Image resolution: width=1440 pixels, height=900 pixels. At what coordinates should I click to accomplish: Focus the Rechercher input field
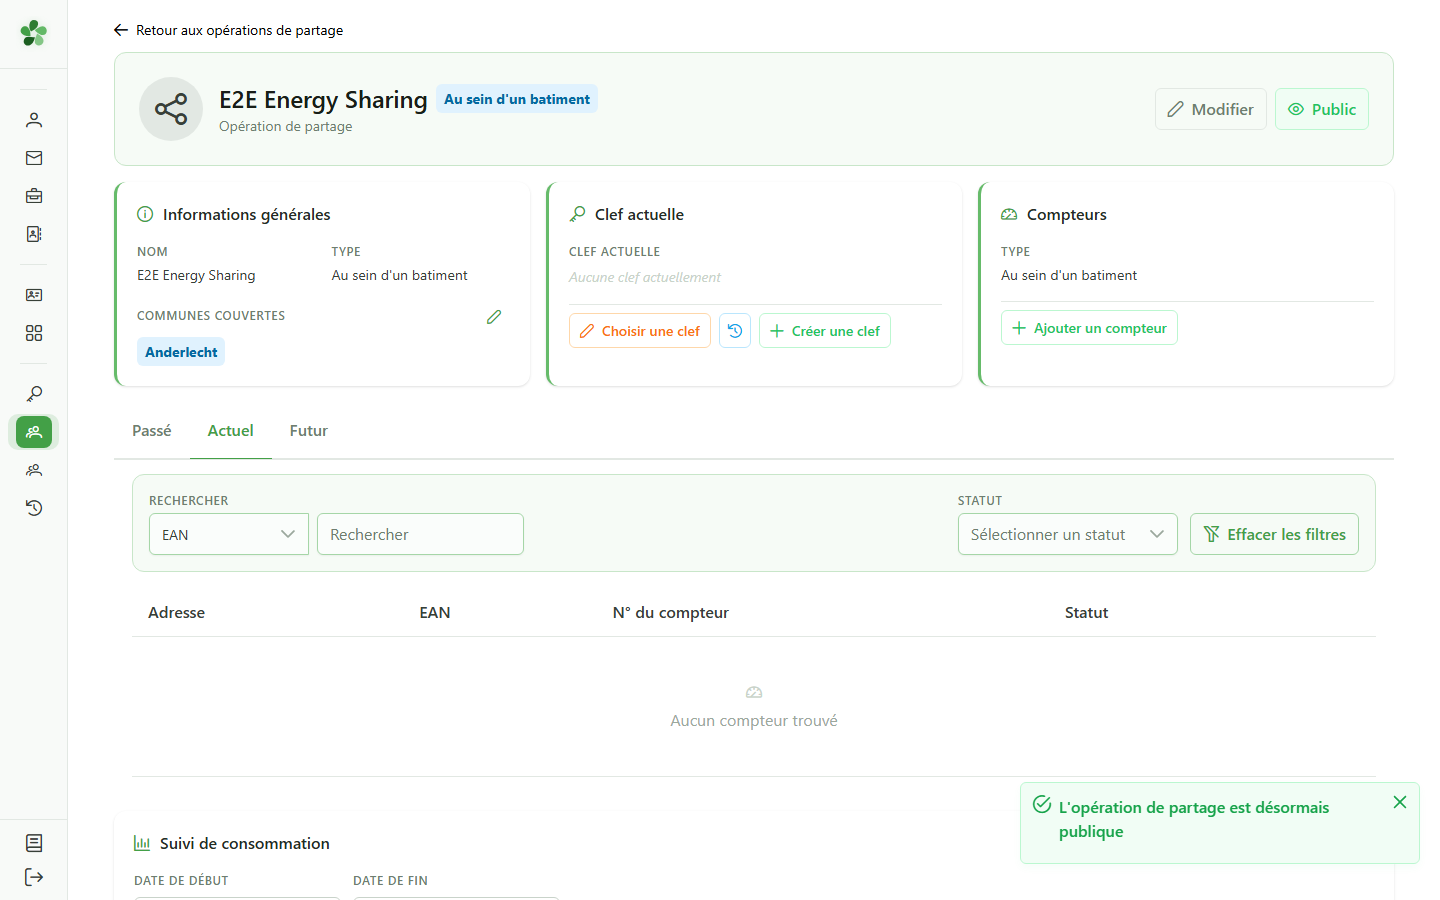(x=420, y=534)
